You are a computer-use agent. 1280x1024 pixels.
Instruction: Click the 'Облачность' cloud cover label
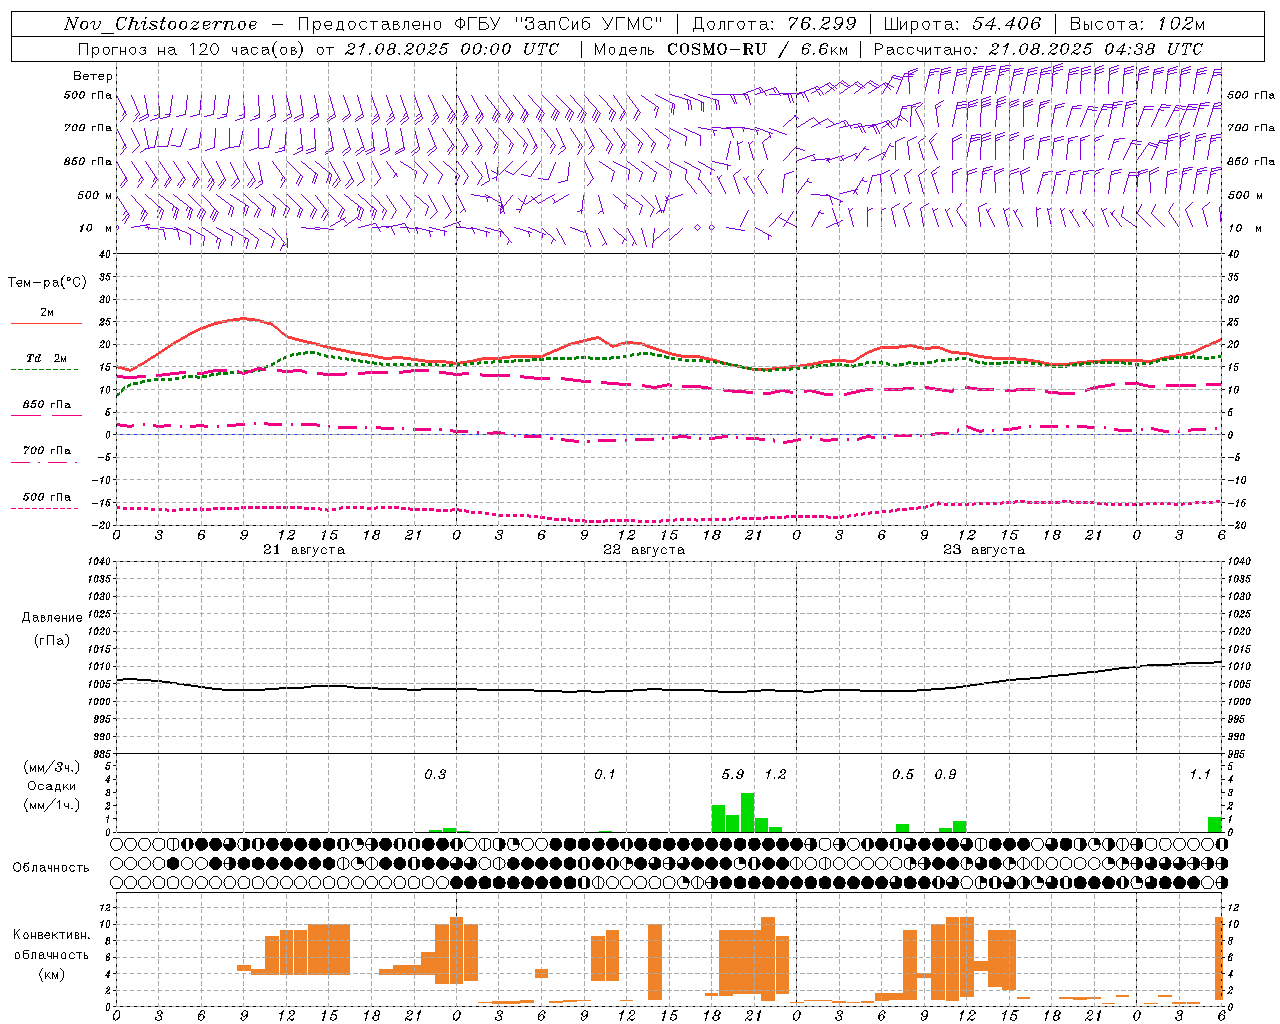51,868
